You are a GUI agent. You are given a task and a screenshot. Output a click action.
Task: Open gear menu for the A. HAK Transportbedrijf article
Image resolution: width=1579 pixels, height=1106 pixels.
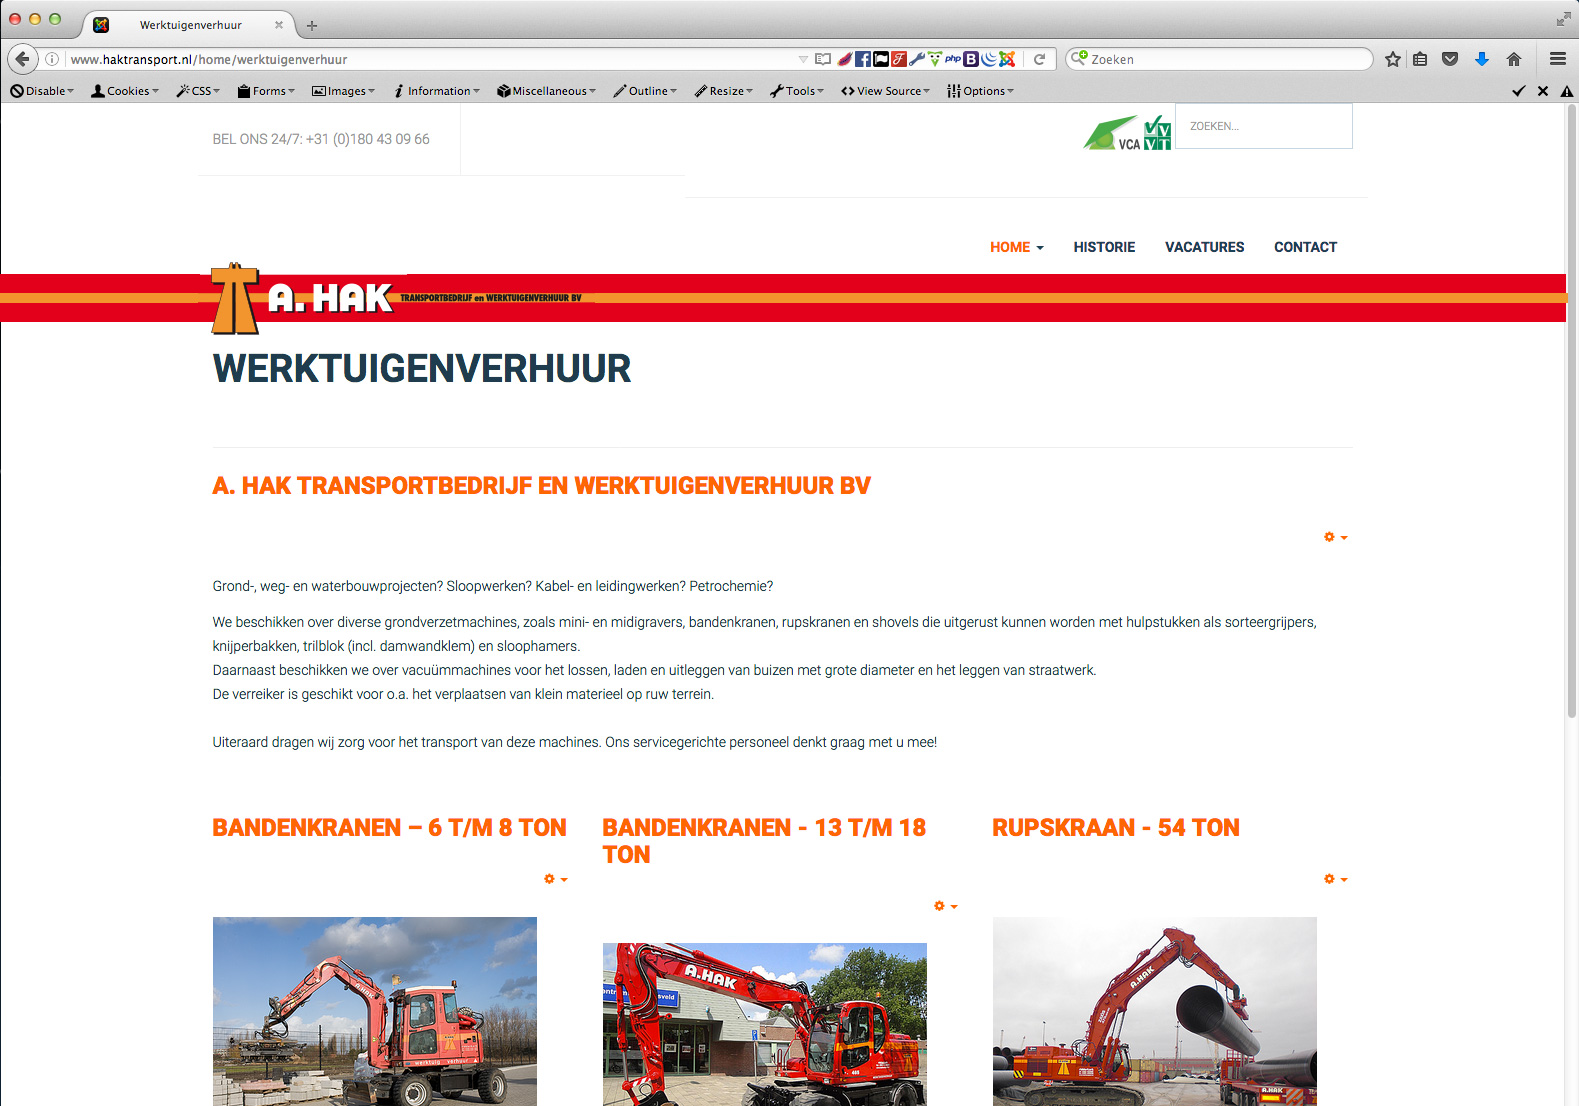point(1336,537)
